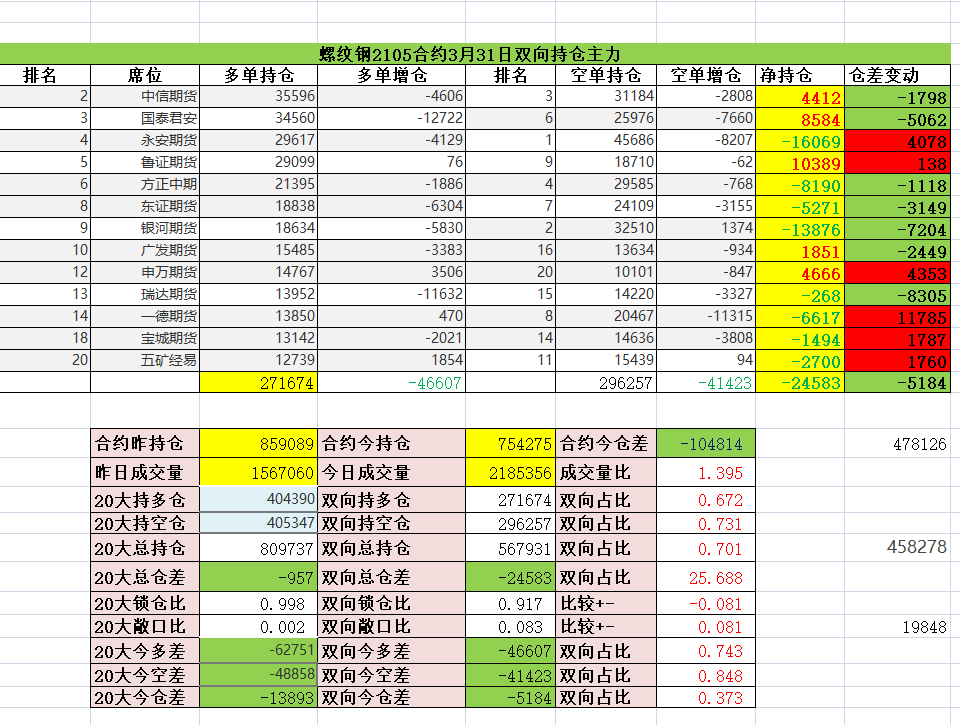Select the standalone value 19848
Viewport: 960px width, 725px height.
click(x=925, y=627)
